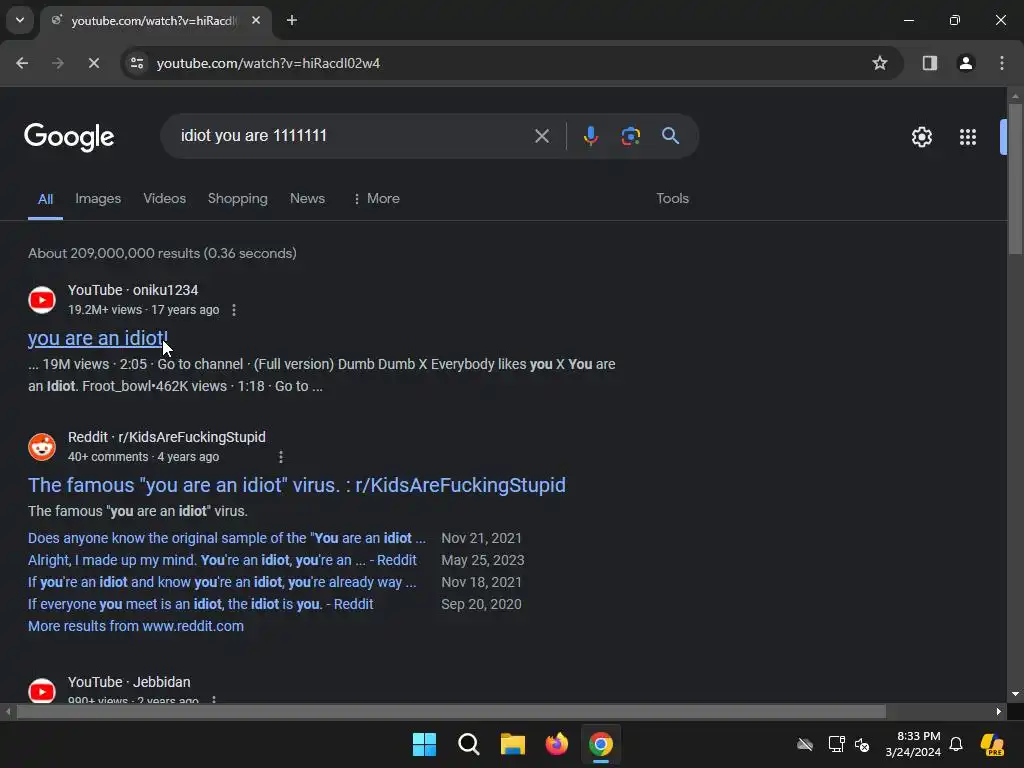Click the forward navigation arrow

tap(58, 63)
